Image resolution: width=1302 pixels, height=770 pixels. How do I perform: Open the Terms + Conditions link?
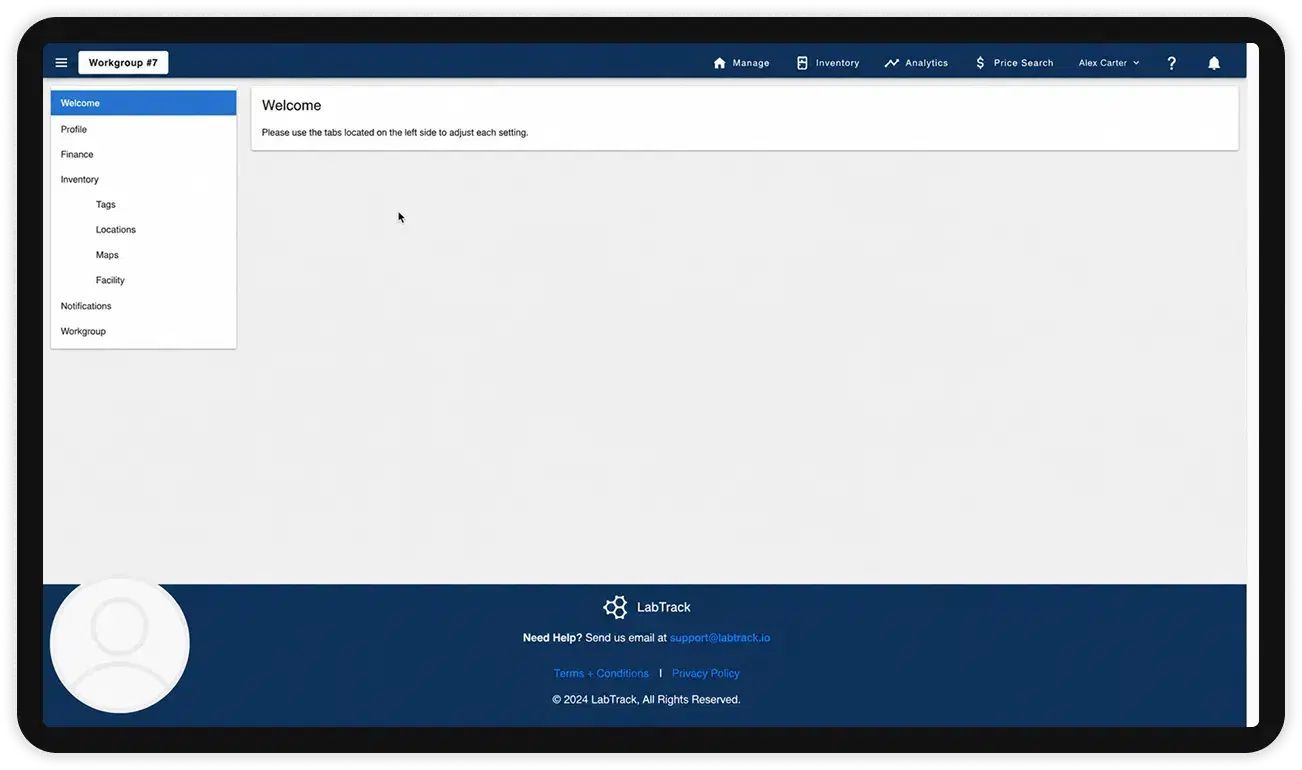[601, 674]
